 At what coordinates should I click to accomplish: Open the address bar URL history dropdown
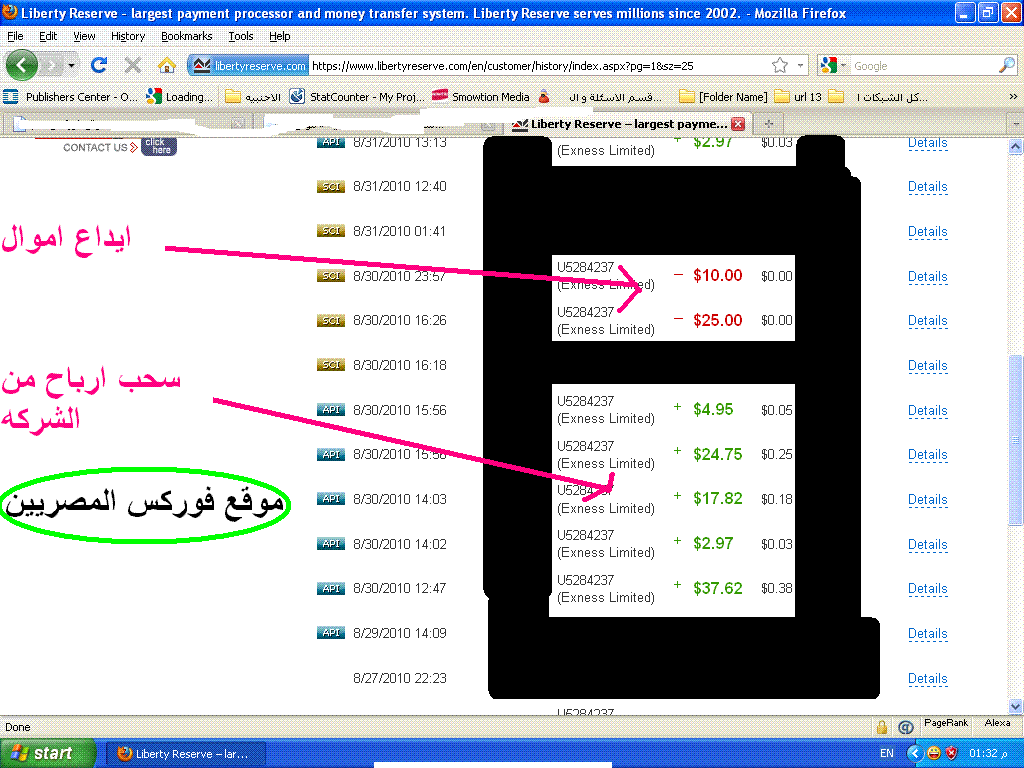tap(800, 65)
